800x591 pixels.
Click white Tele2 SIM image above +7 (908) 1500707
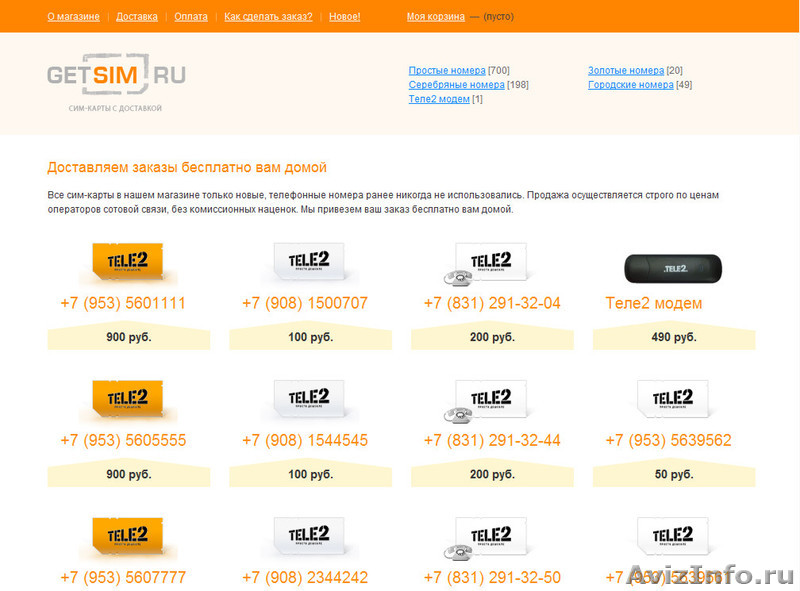pyautogui.click(x=309, y=262)
